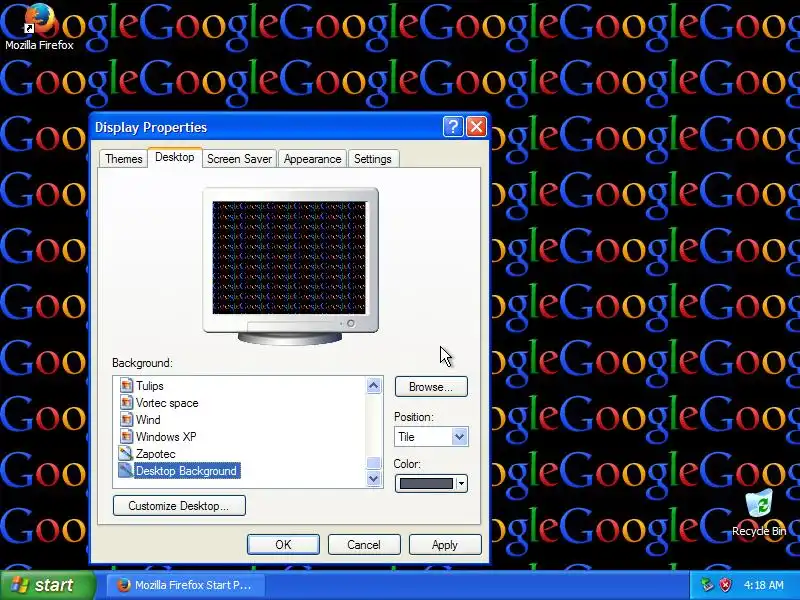Select the Windows XP background entry
800x600 pixels.
(166, 437)
